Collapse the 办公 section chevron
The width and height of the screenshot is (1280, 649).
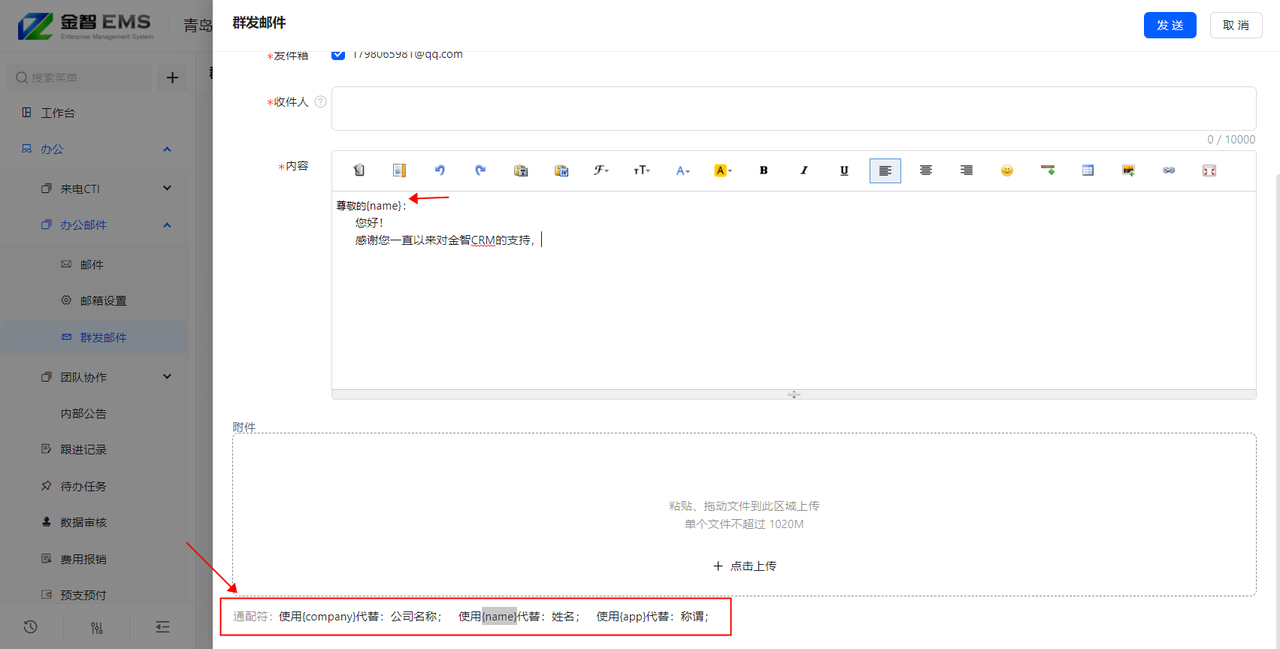[x=167, y=149]
